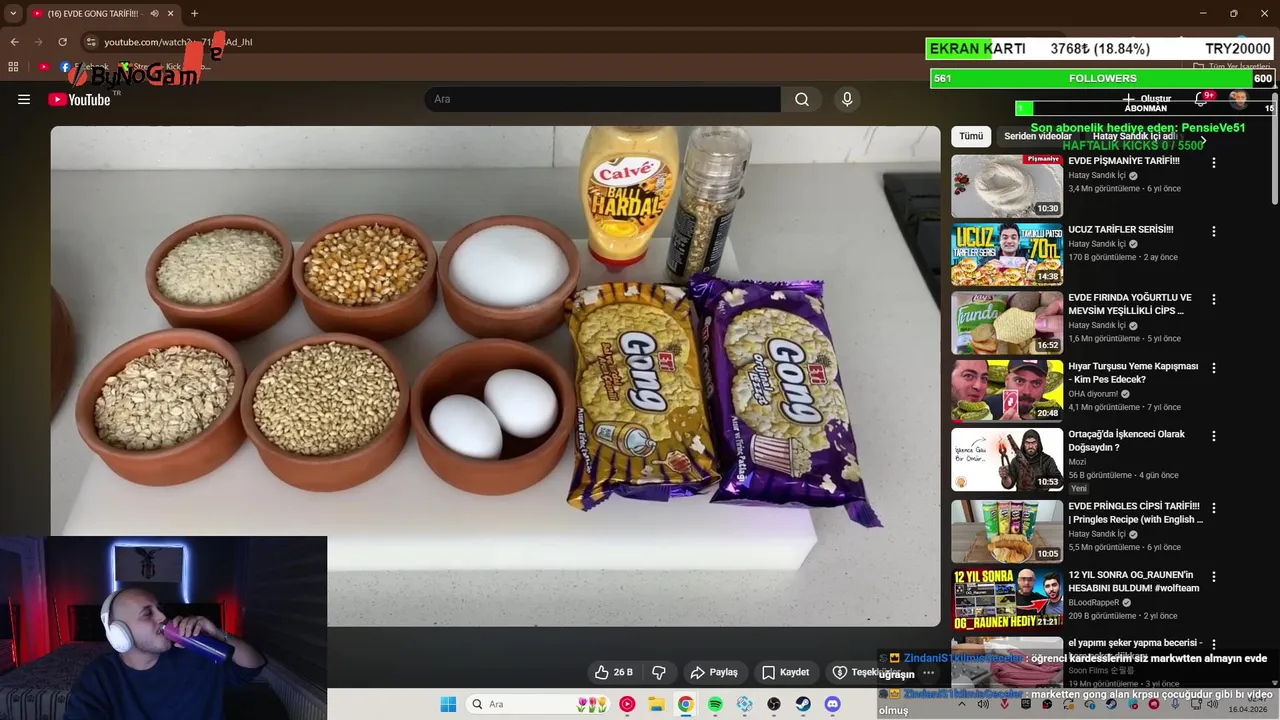Select the Tümü filter chip

(x=971, y=136)
